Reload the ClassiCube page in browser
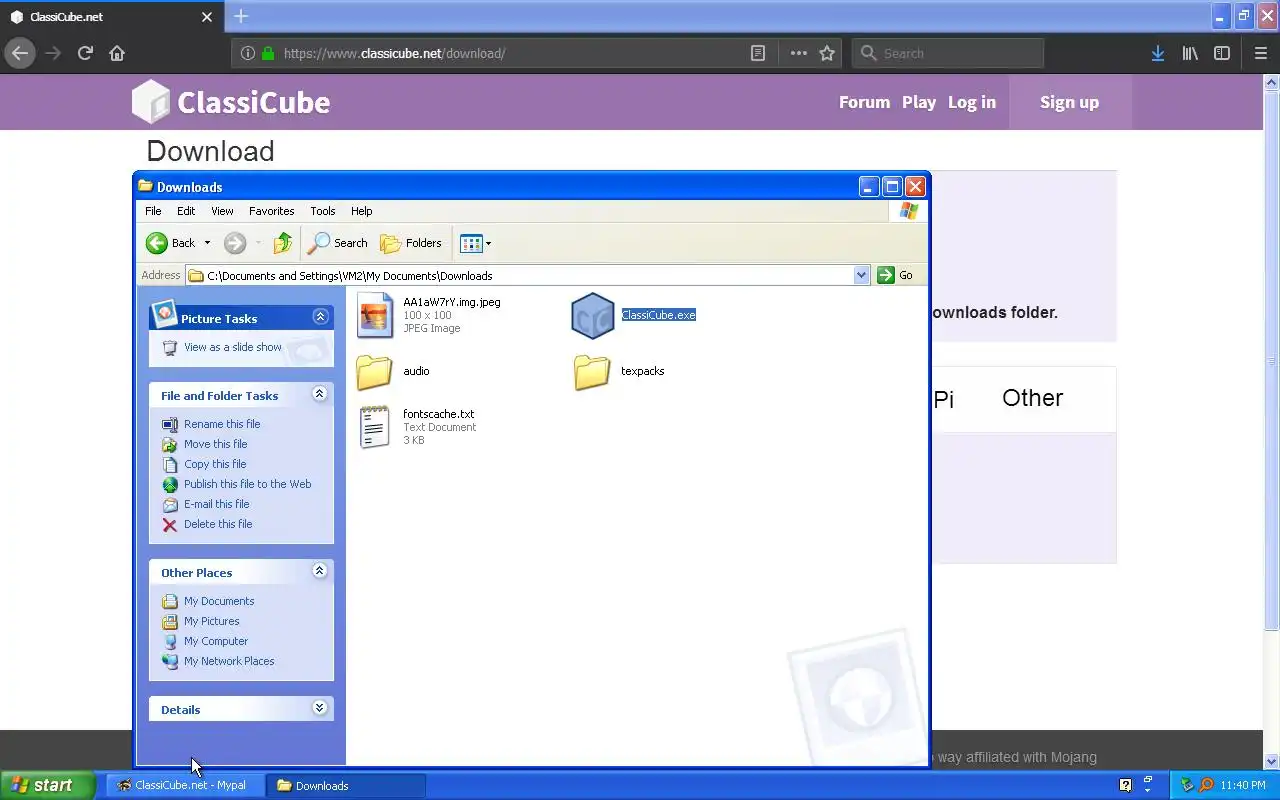 tap(85, 53)
